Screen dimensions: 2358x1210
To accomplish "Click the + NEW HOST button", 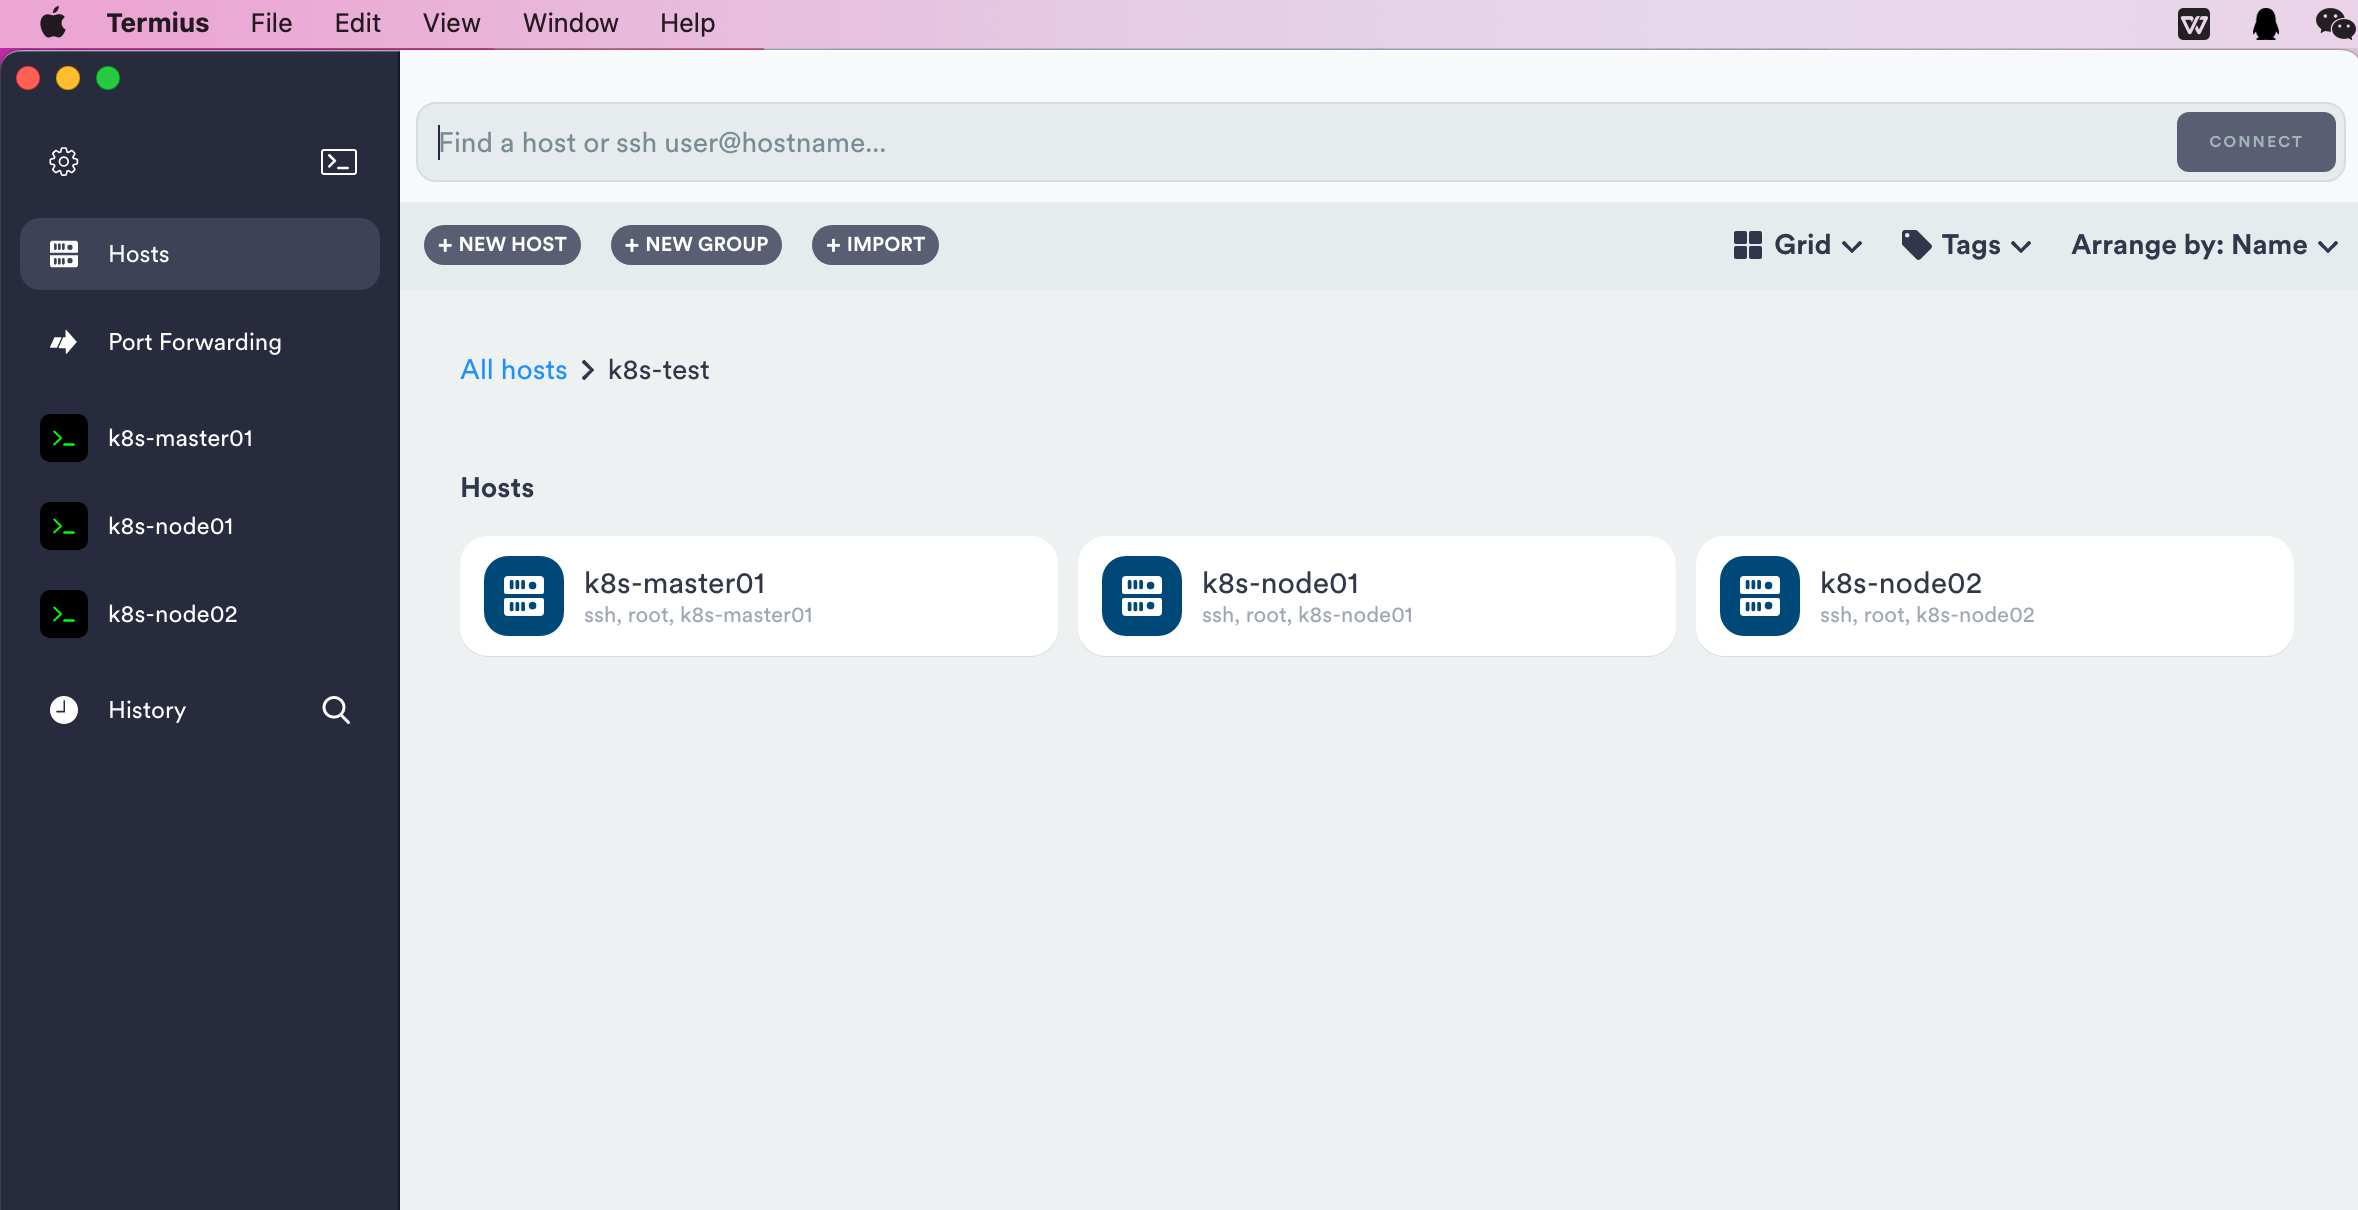I will [x=502, y=245].
